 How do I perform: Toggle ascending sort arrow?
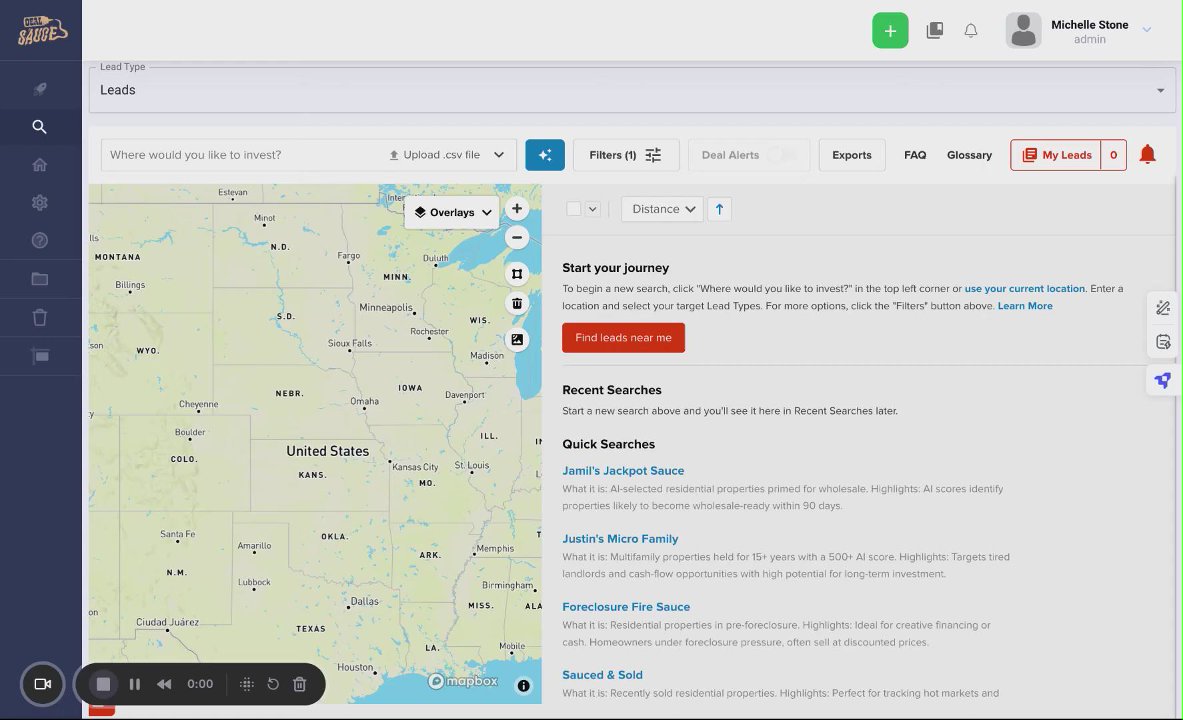click(x=719, y=209)
